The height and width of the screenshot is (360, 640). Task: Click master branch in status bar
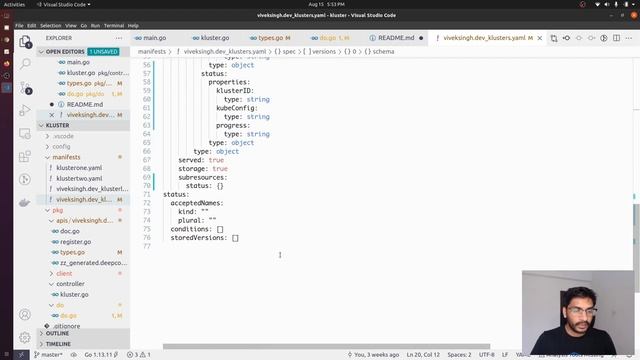[48, 355]
